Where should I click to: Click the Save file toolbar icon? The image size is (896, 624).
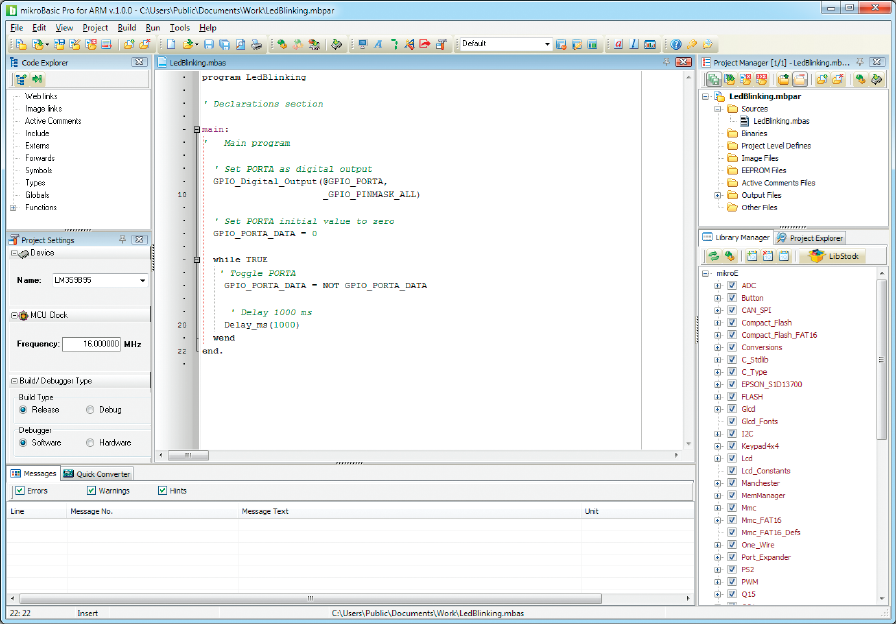[x=209, y=45]
